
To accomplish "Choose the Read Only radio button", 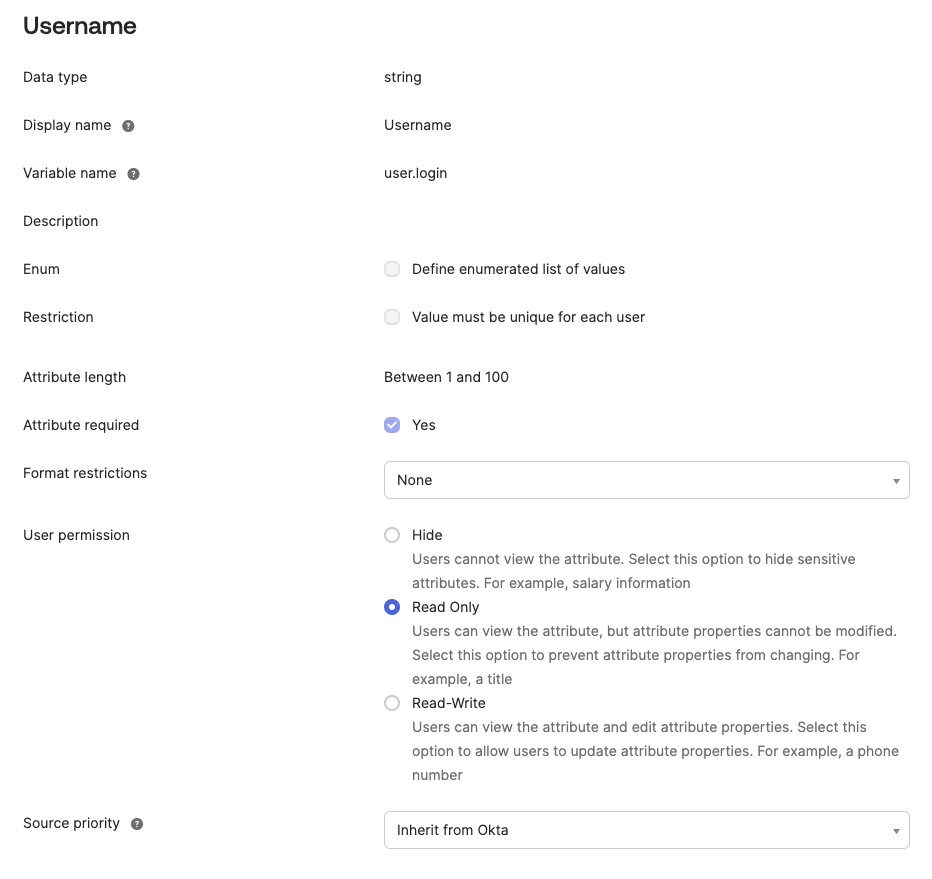I will pyautogui.click(x=392, y=607).
